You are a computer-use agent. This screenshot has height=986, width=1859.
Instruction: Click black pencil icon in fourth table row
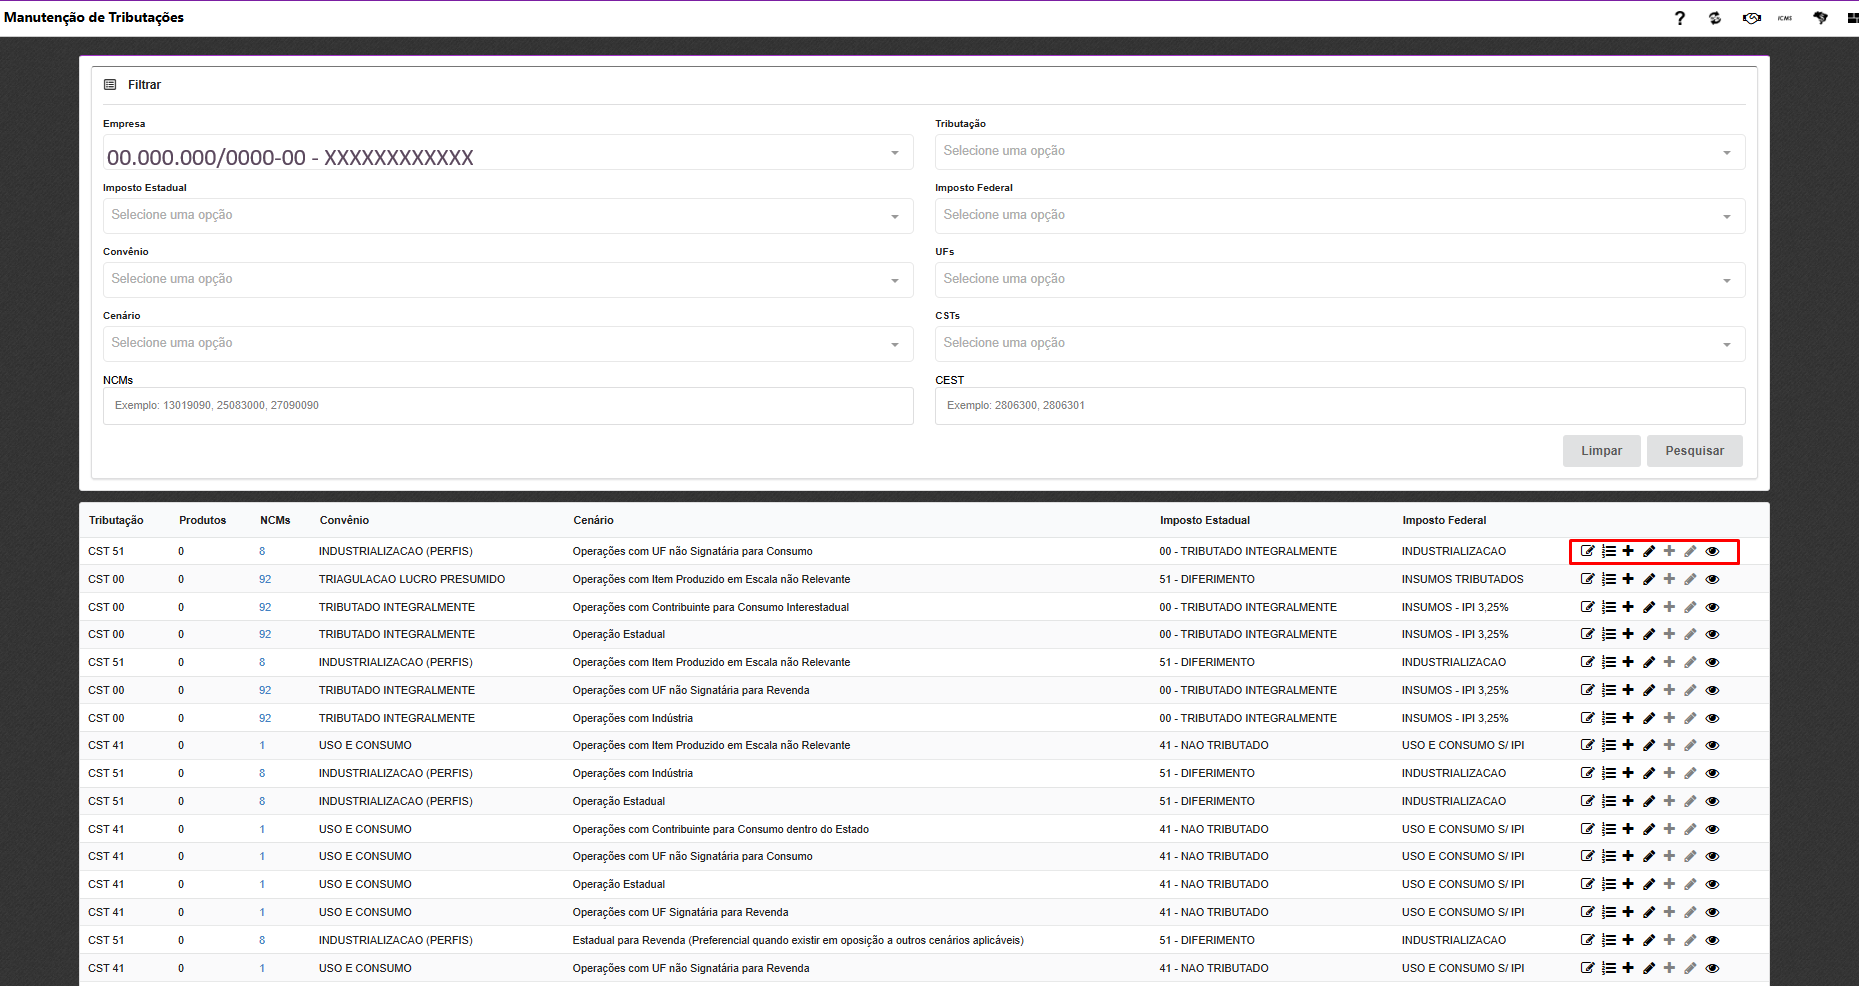point(1649,634)
